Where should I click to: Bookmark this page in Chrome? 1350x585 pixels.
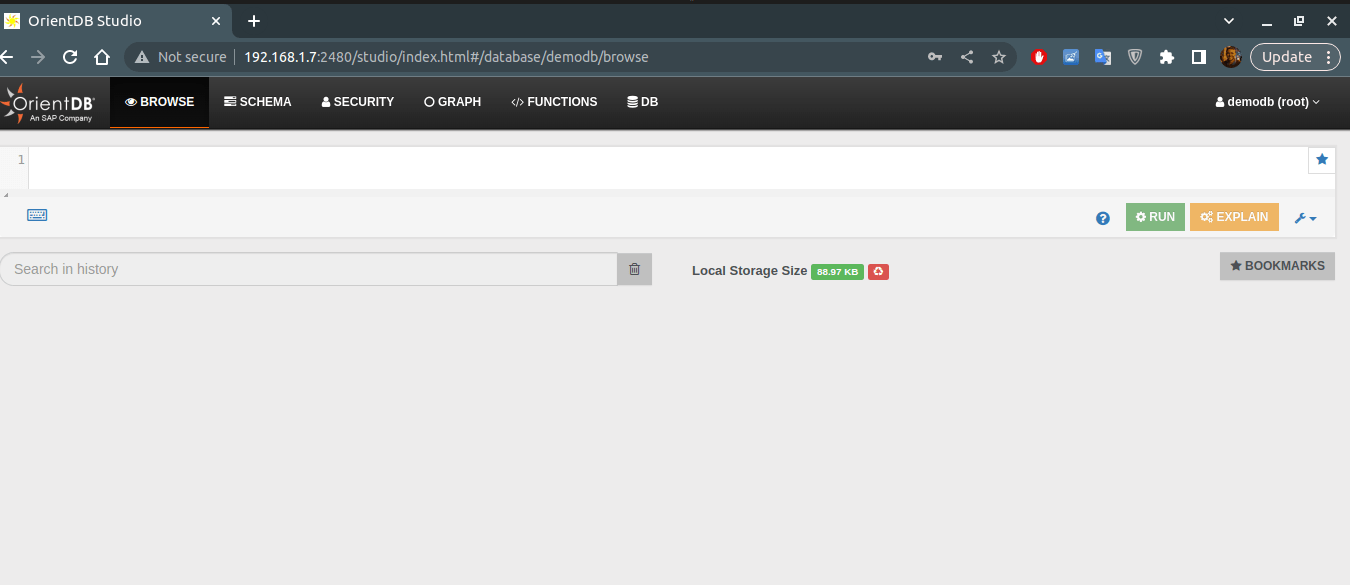tap(999, 57)
